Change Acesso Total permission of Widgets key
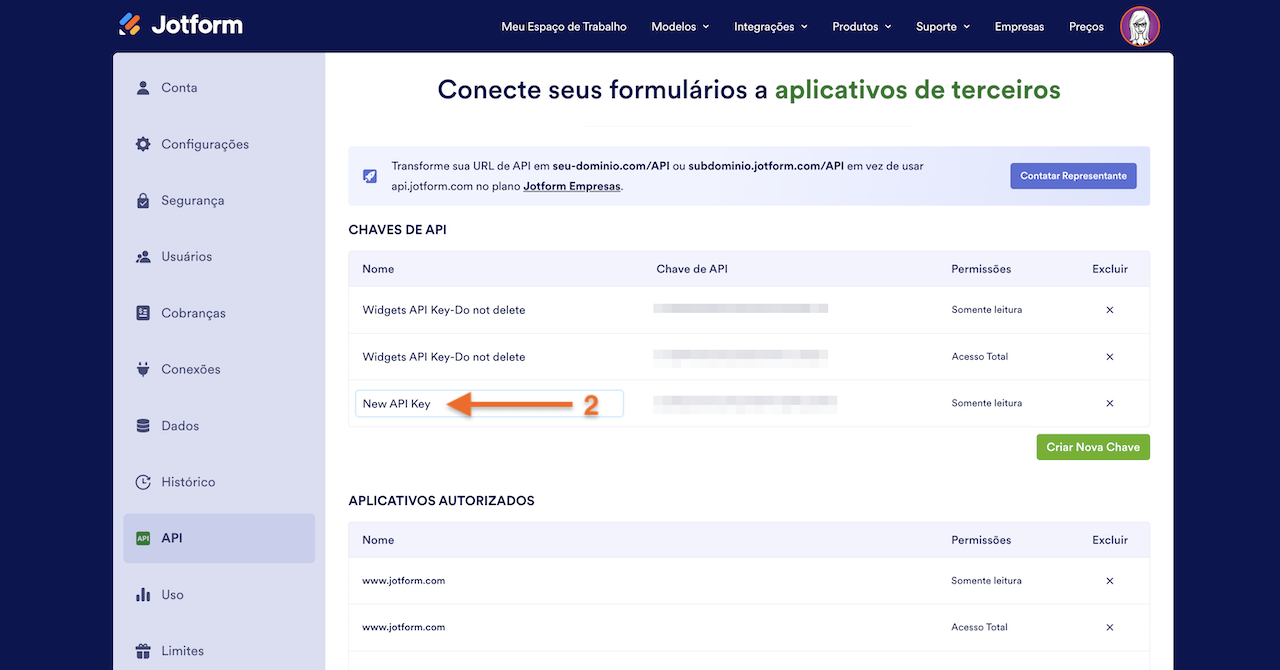 979,357
